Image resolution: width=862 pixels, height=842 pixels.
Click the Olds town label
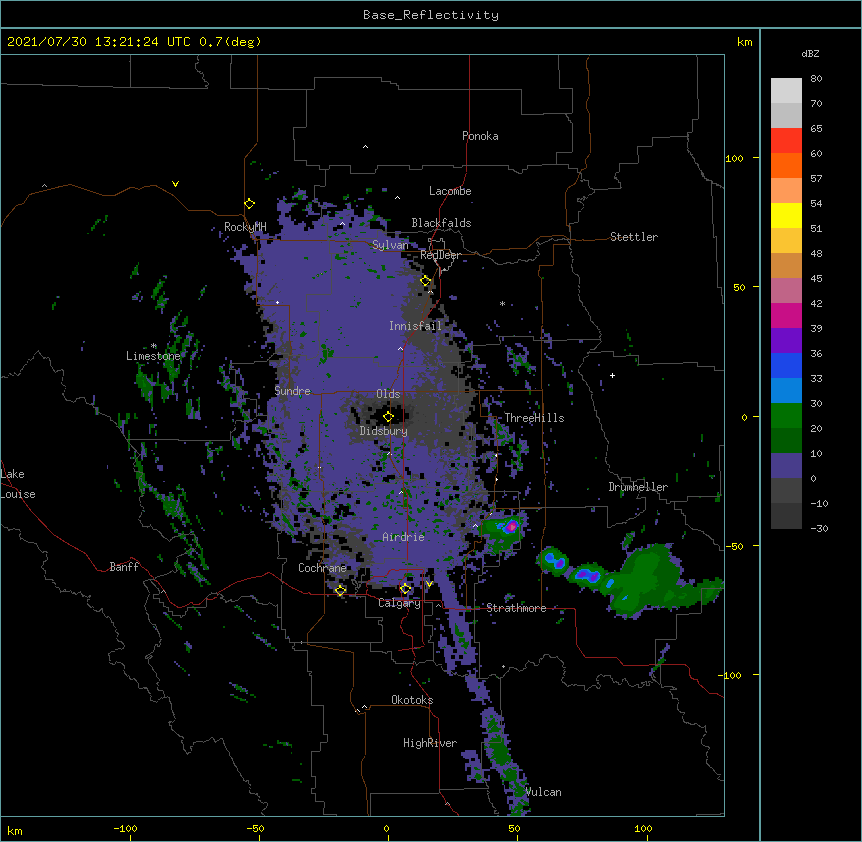point(388,394)
